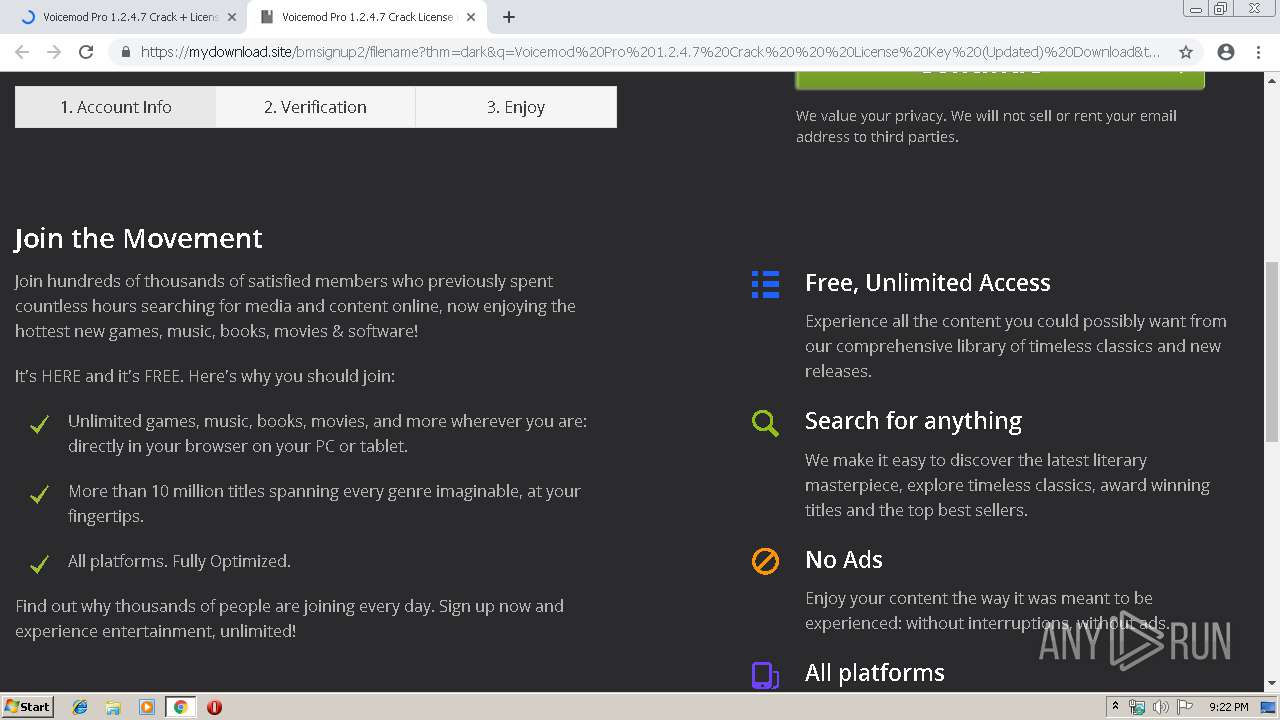The width and height of the screenshot is (1280, 720).
Task: Close the active Voicemod Crack License tab
Action: 471,17
